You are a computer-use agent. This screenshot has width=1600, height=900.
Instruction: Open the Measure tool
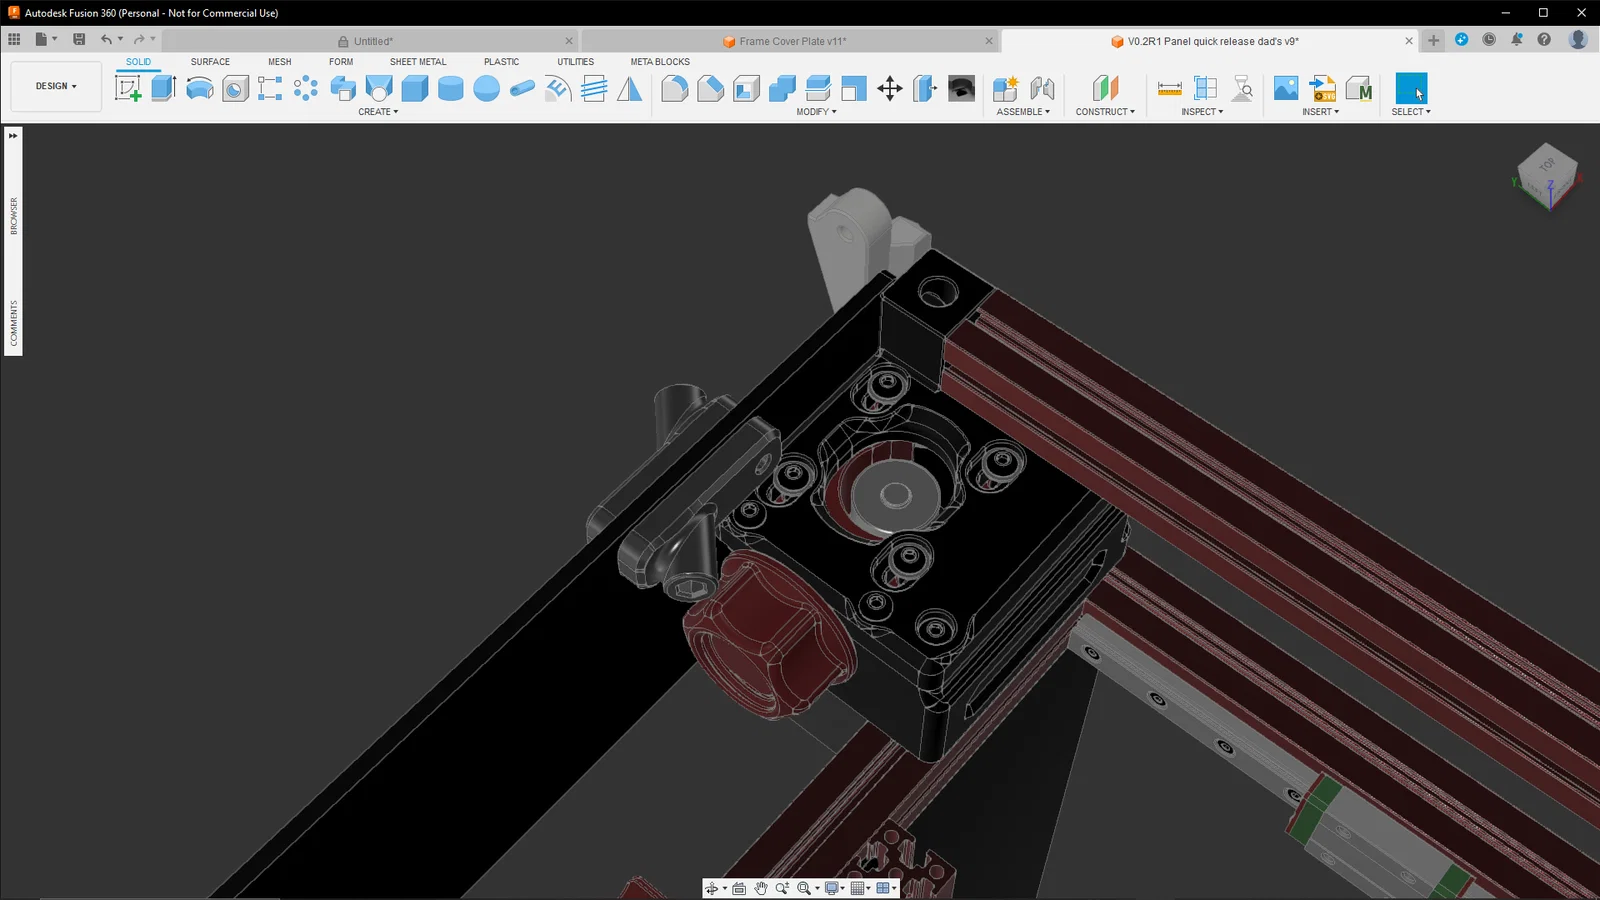(x=1169, y=88)
